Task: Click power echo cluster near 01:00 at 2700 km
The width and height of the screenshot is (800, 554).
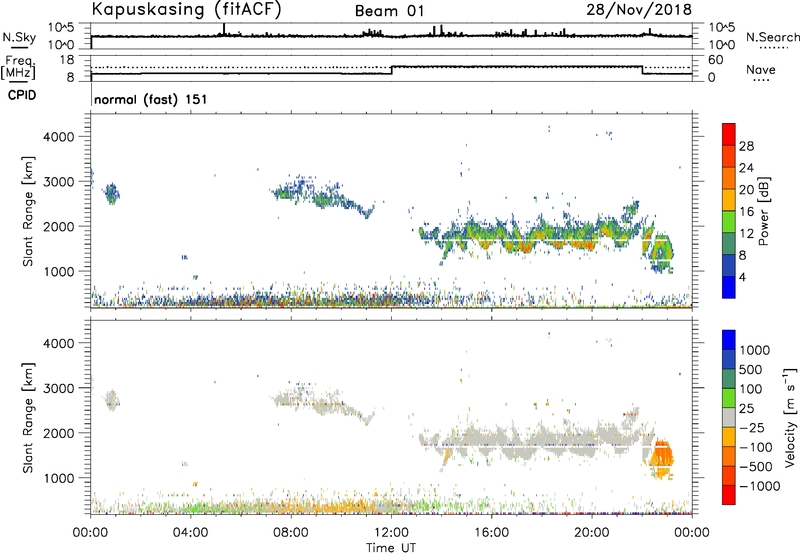Action: tap(112, 193)
